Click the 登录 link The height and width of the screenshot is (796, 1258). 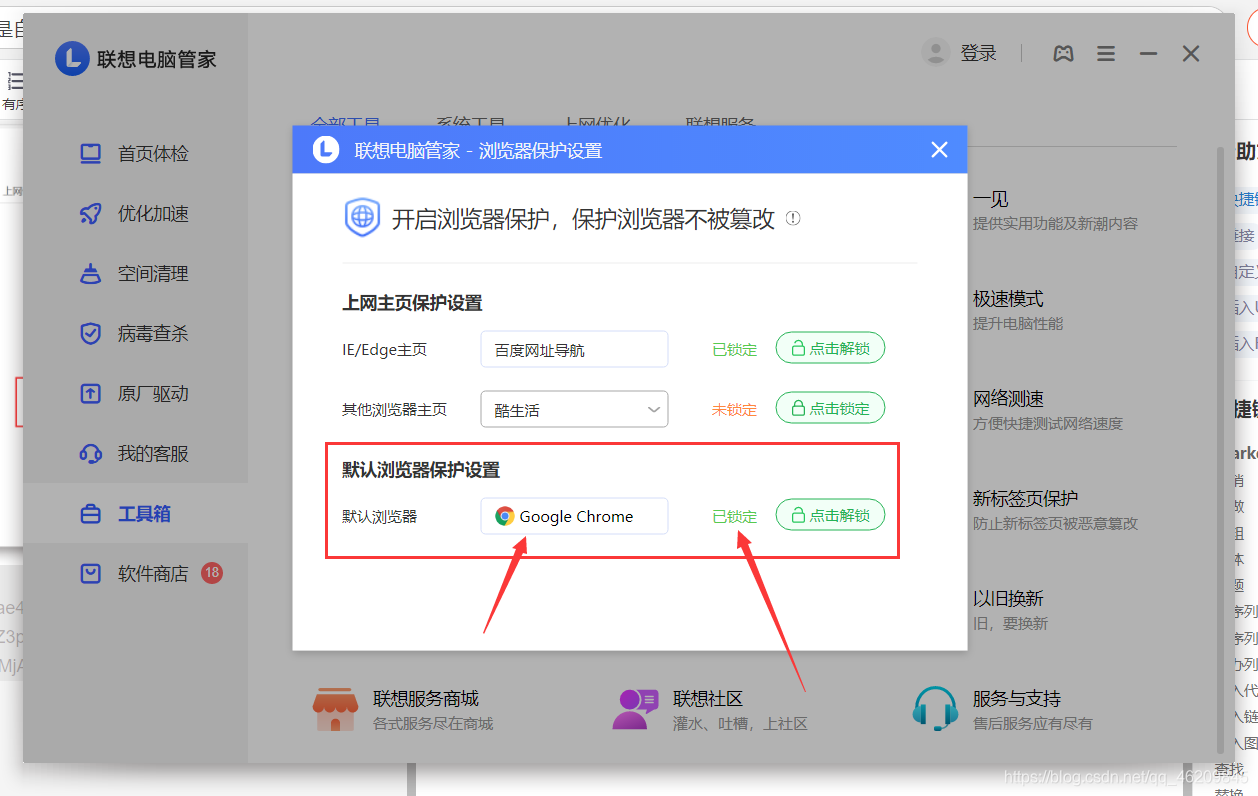[979, 54]
